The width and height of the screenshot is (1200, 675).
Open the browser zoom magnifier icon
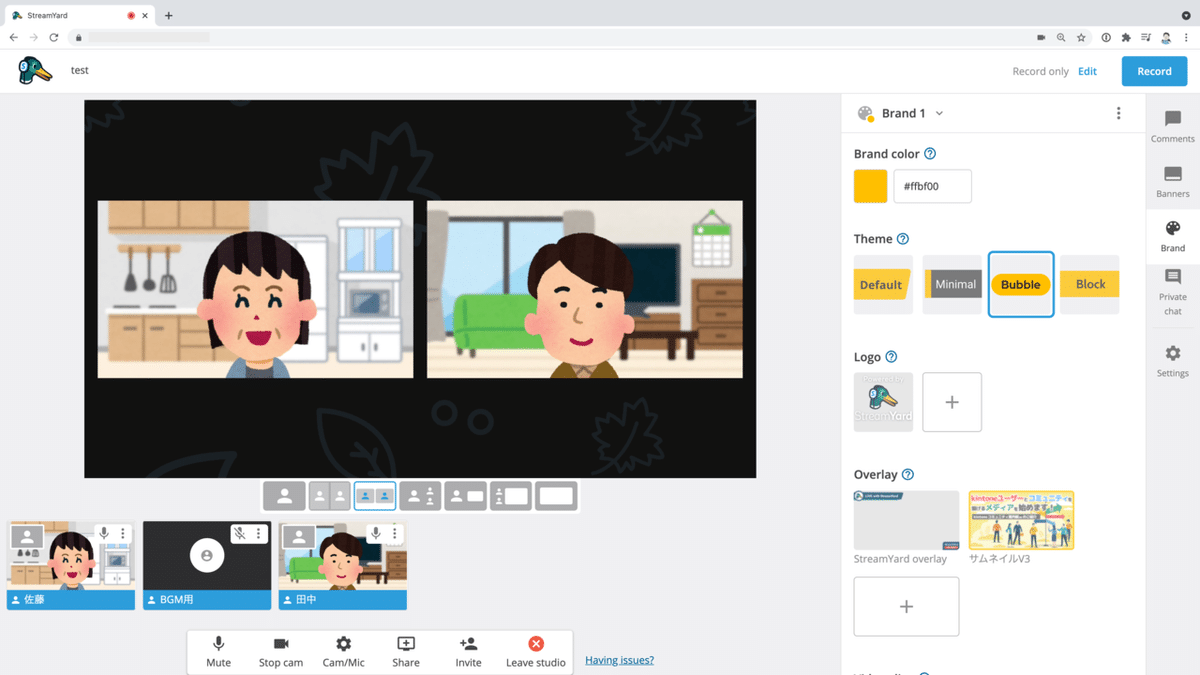1061,38
